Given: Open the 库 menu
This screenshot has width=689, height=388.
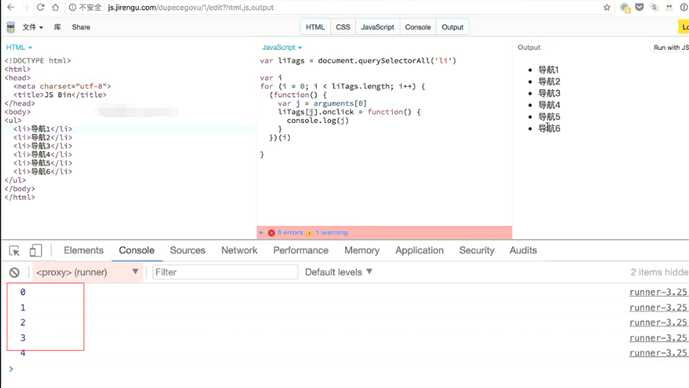Looking at the screenshot, I should click(57, 27).
